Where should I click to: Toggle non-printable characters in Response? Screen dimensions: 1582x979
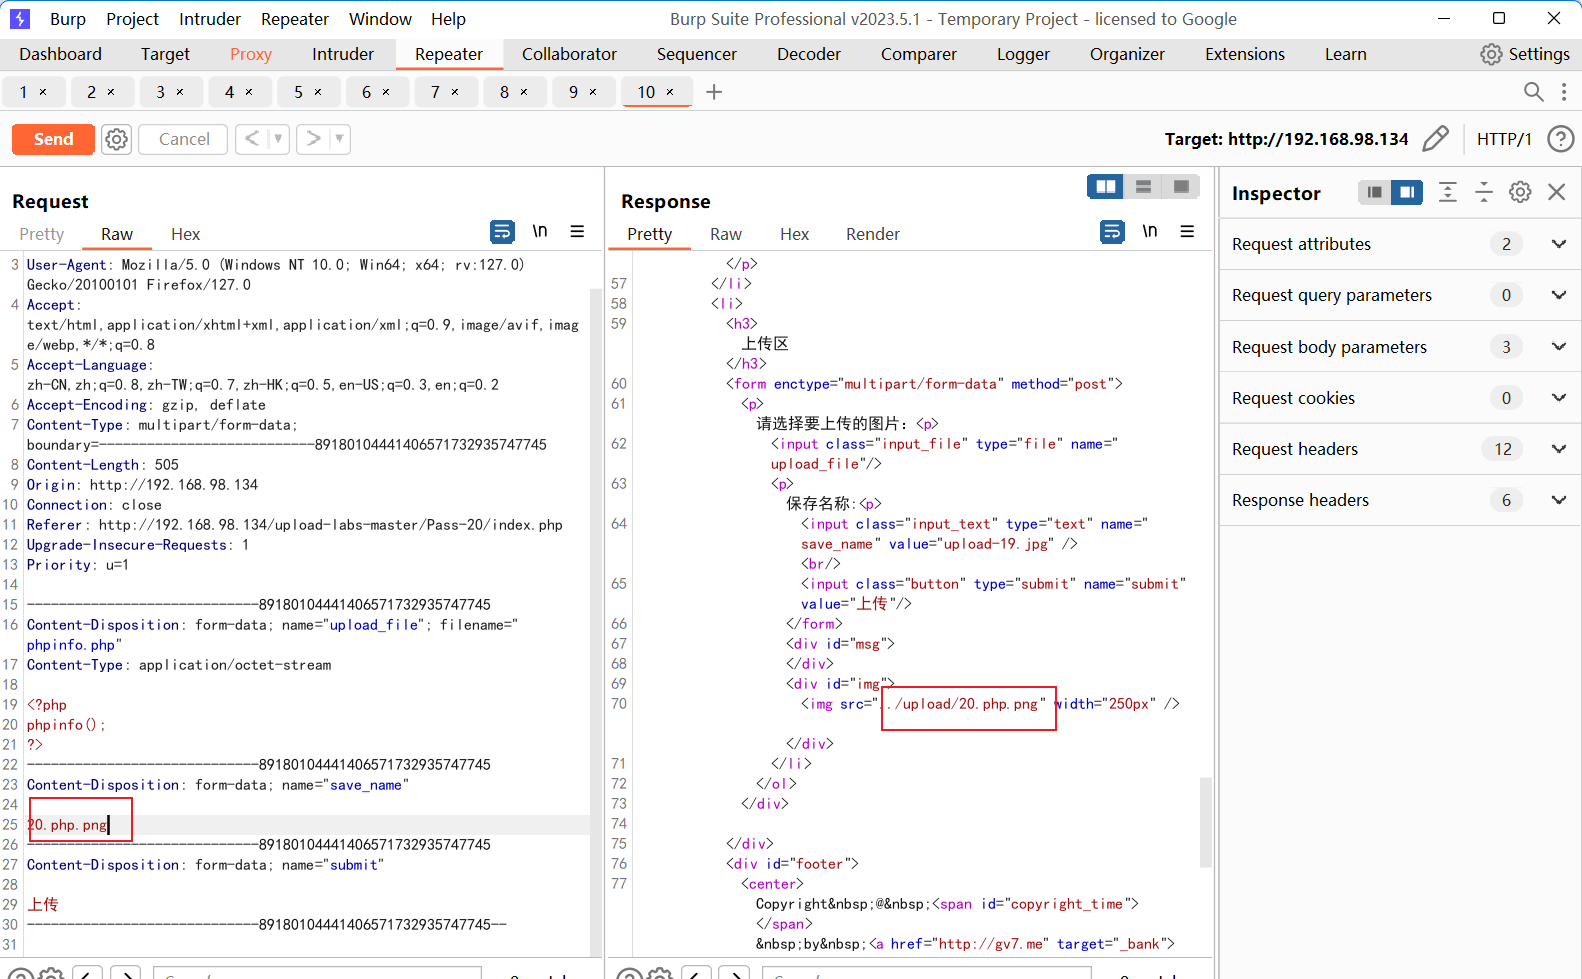(1150, 232)
